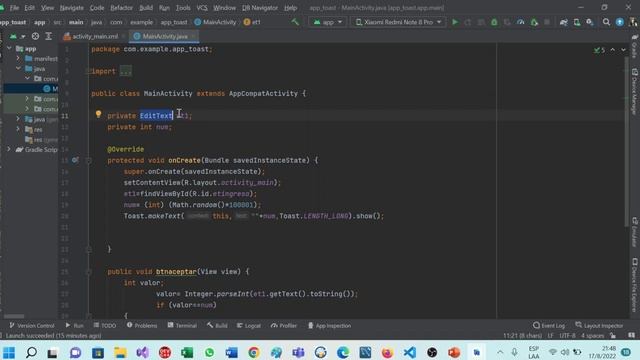Open Device Manager icon in the toolbar
Image resolution: width=640 pixels, height=360 pixels.
tap(577, 22)
